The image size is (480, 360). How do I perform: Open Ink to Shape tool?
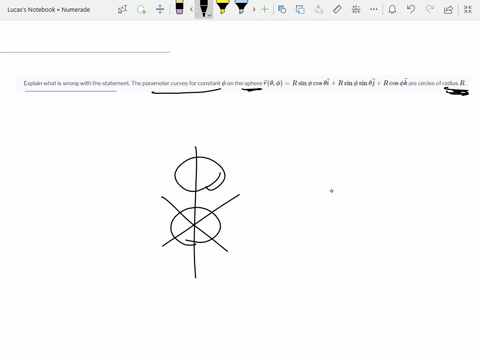(300, 9)
